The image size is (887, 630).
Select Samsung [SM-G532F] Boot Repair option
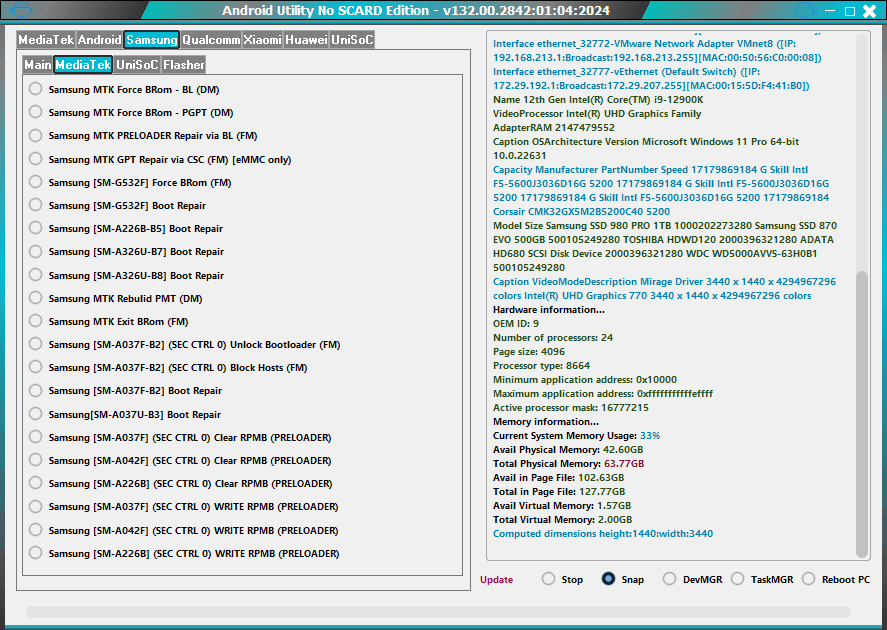click(x=36, y=205)
